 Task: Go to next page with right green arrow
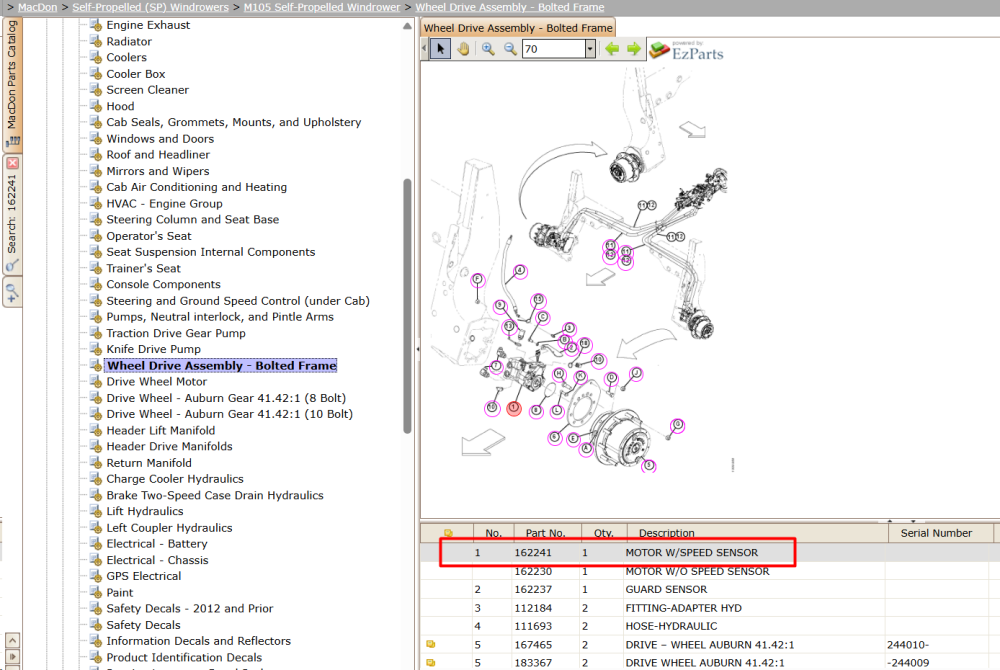pos(634,49)
